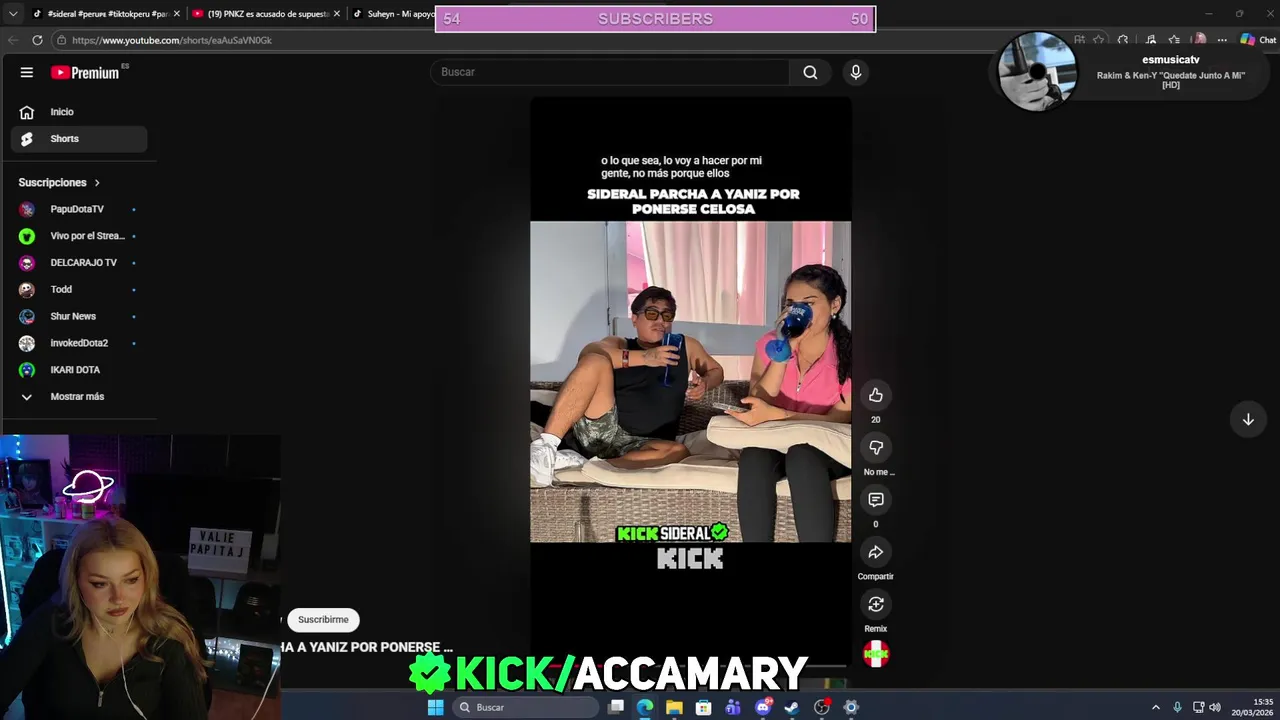Open Microsoft Store from taskbar
Screen dimensions: 1280x720
point(704,707)
